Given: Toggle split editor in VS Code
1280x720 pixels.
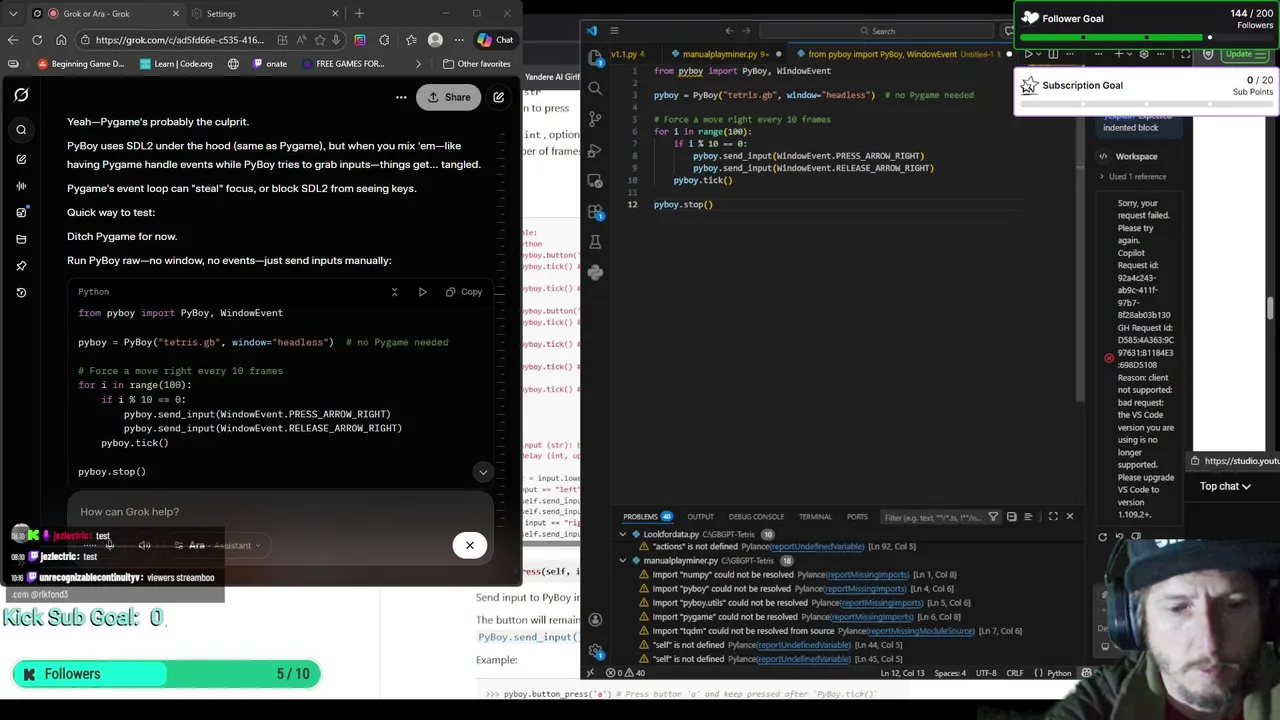Looking at the screenshot, I should 1053,54.
